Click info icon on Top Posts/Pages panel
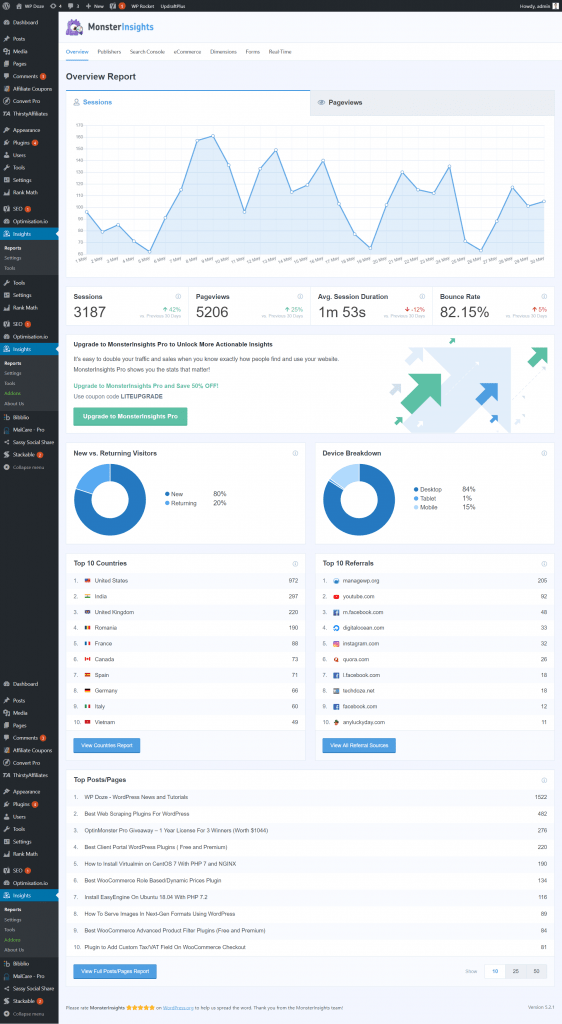Image resolution: width=562 pixels, height=1024 pixels. 544,780
